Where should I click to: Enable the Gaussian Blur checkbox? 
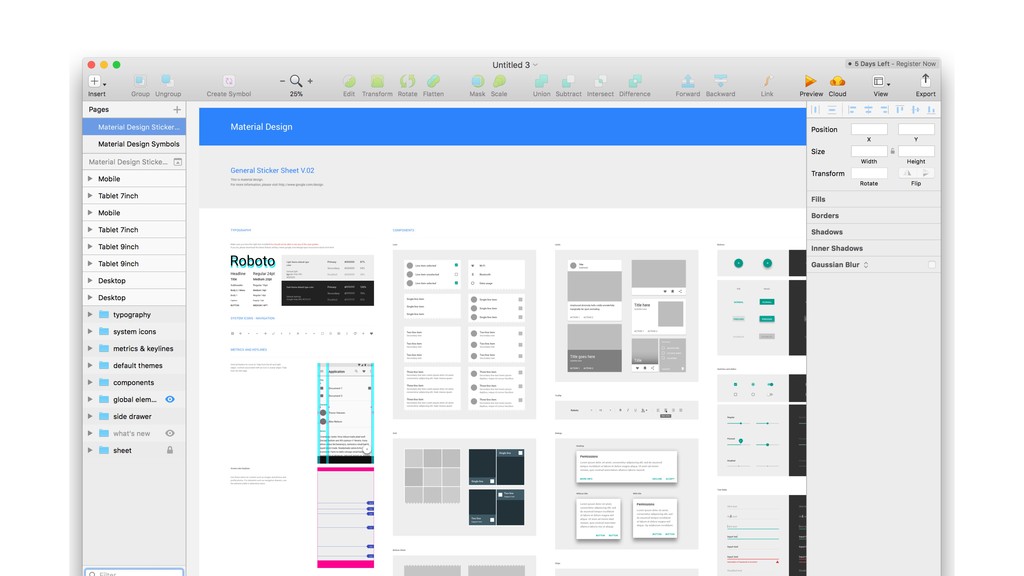tap(932, 264)
